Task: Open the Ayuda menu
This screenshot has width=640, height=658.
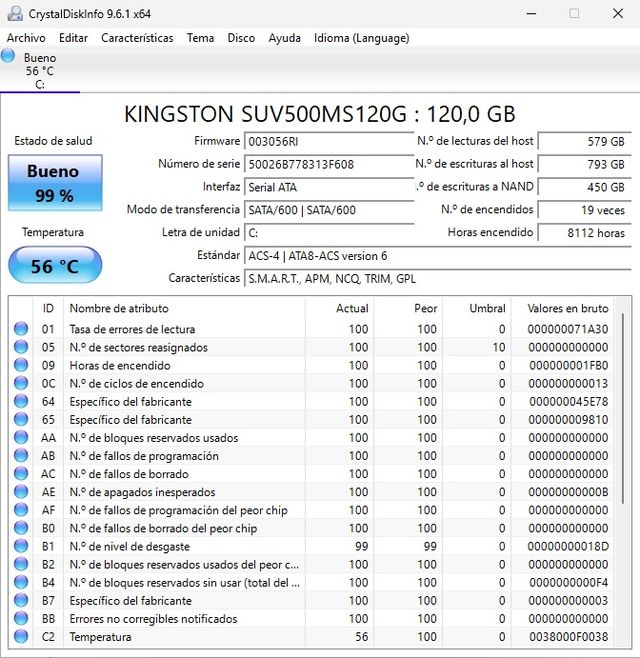Action: point(285,38)
